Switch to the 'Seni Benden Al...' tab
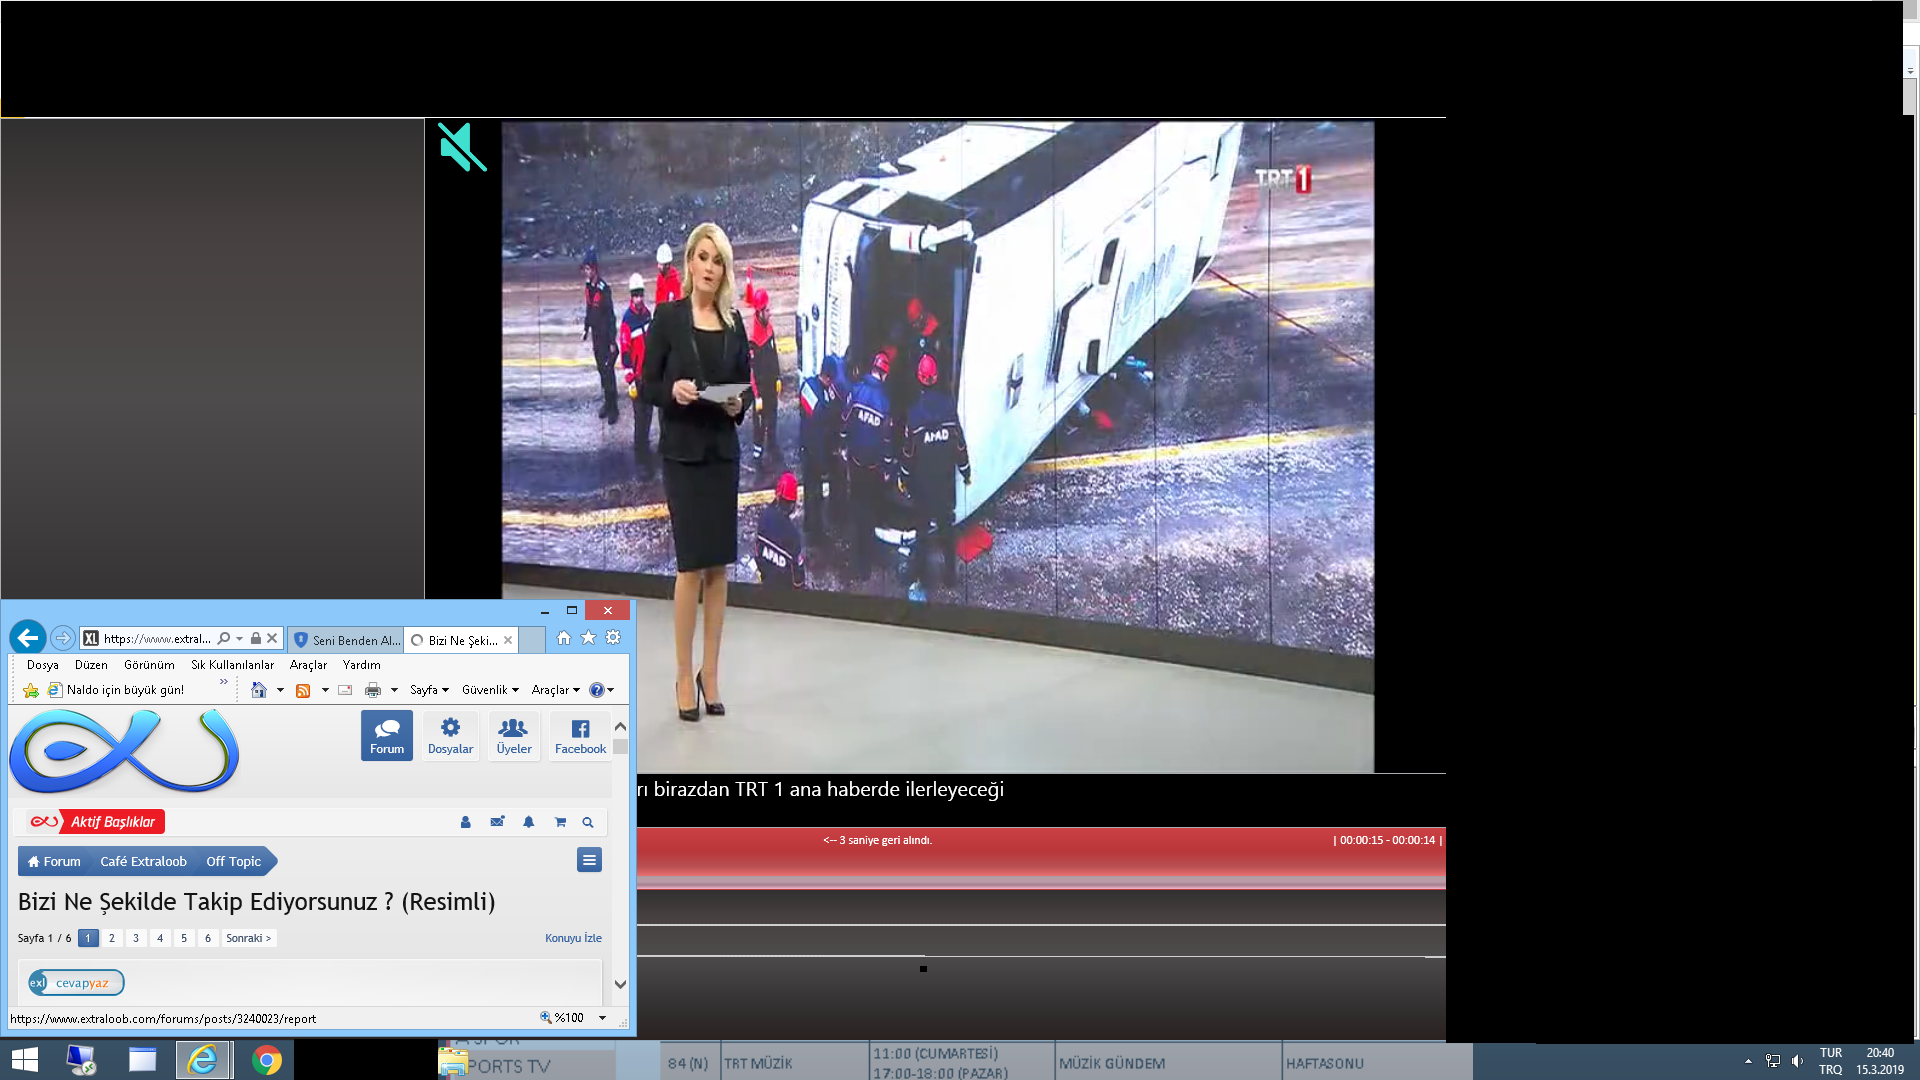The width and height of the screenshot is (1920, 1080). (346, 640)
